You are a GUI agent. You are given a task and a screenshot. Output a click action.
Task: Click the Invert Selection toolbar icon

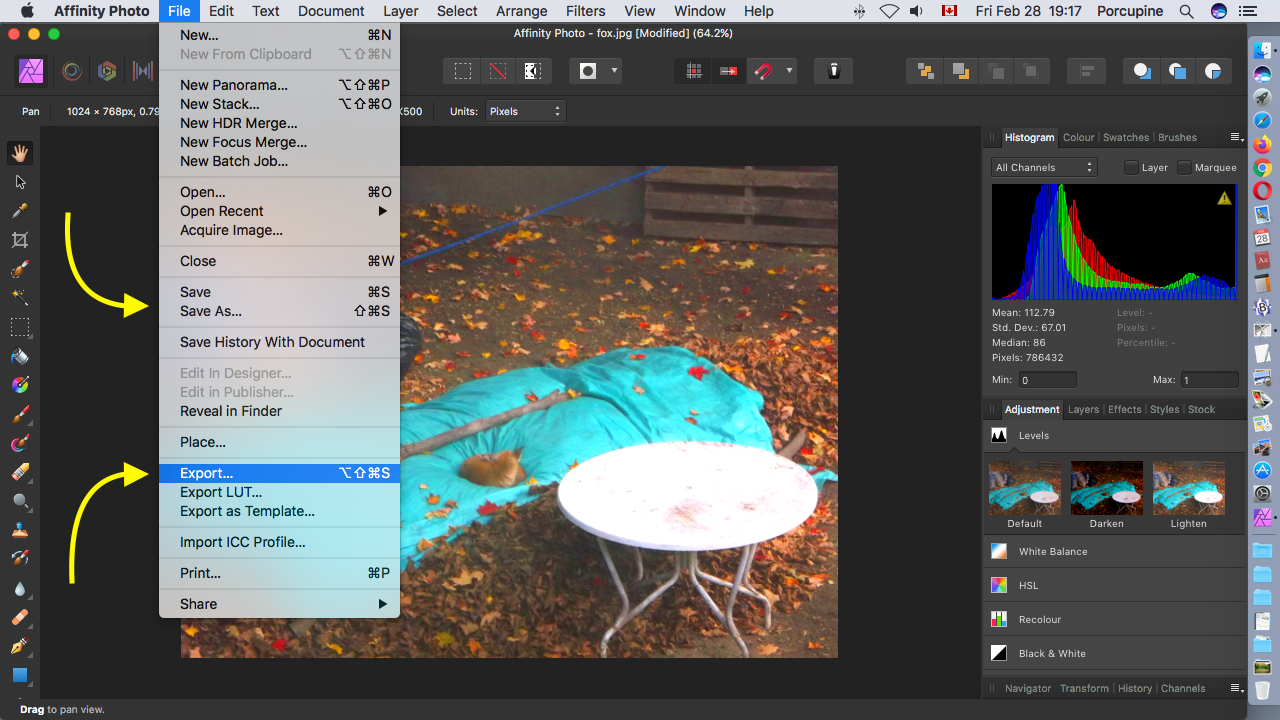tap(532, 71)
